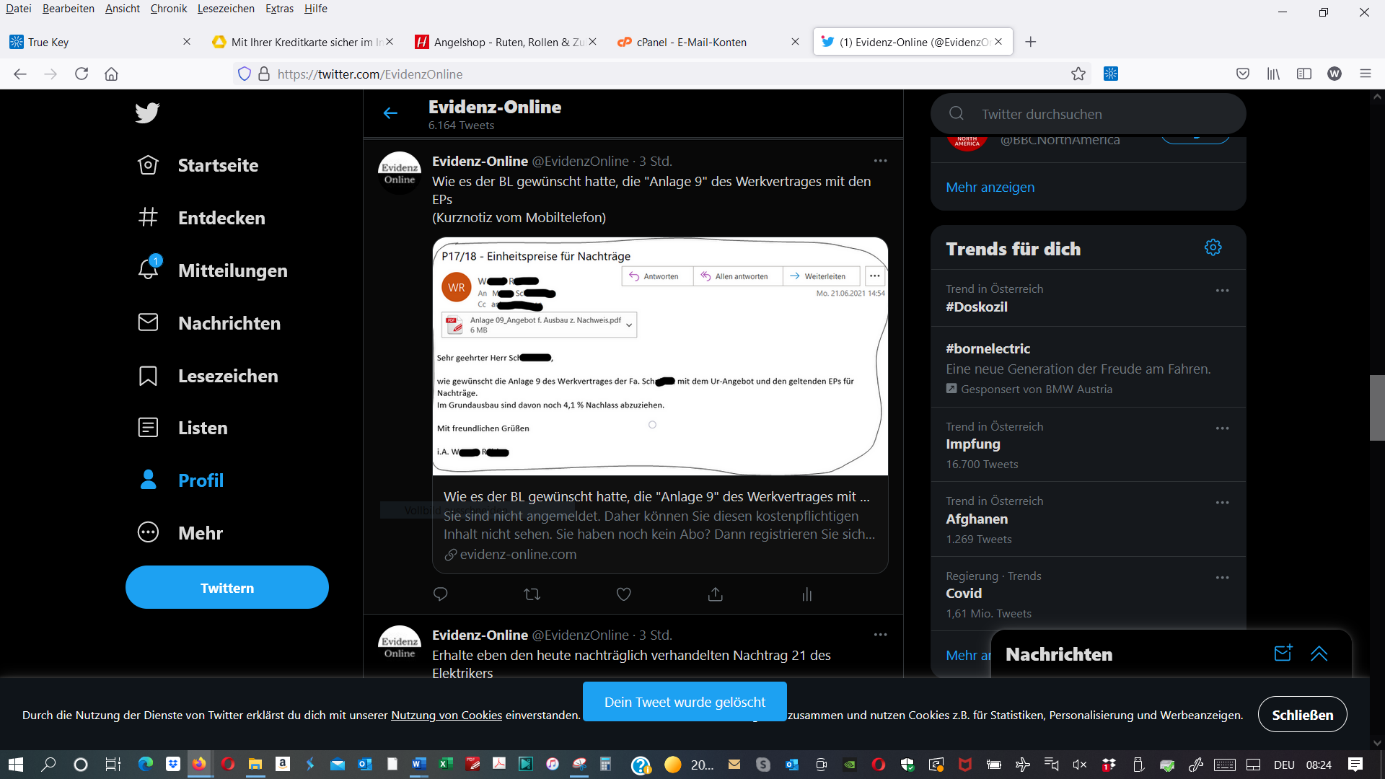
Task: Retweet the Anlage 9 tweet
Action: 532,594
